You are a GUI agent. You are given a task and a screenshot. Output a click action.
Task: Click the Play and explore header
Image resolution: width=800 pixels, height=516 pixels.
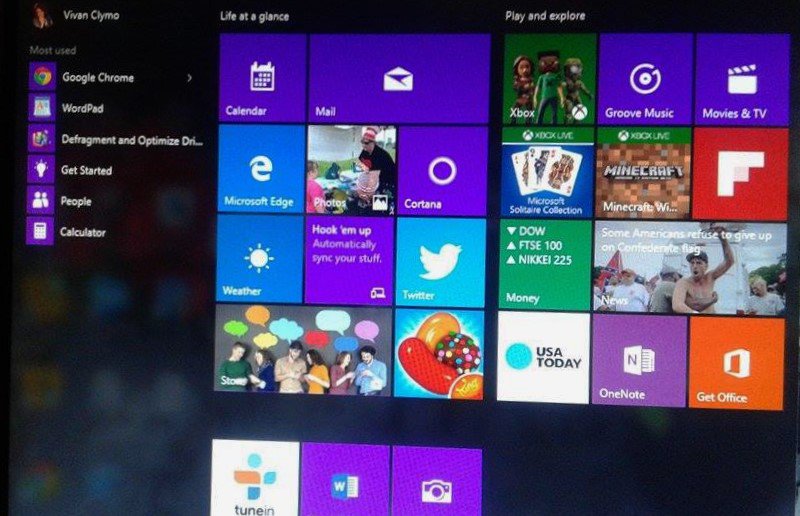545,16
